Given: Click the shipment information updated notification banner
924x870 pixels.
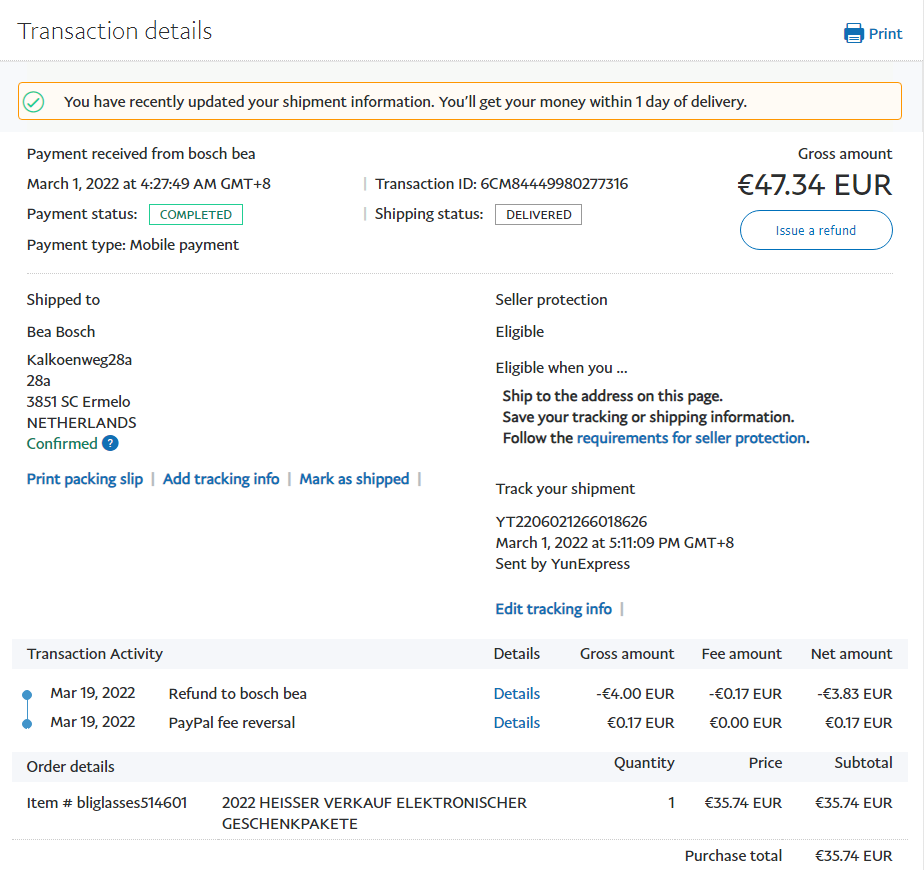Looking at the screenshot, I should coord(460,102).
